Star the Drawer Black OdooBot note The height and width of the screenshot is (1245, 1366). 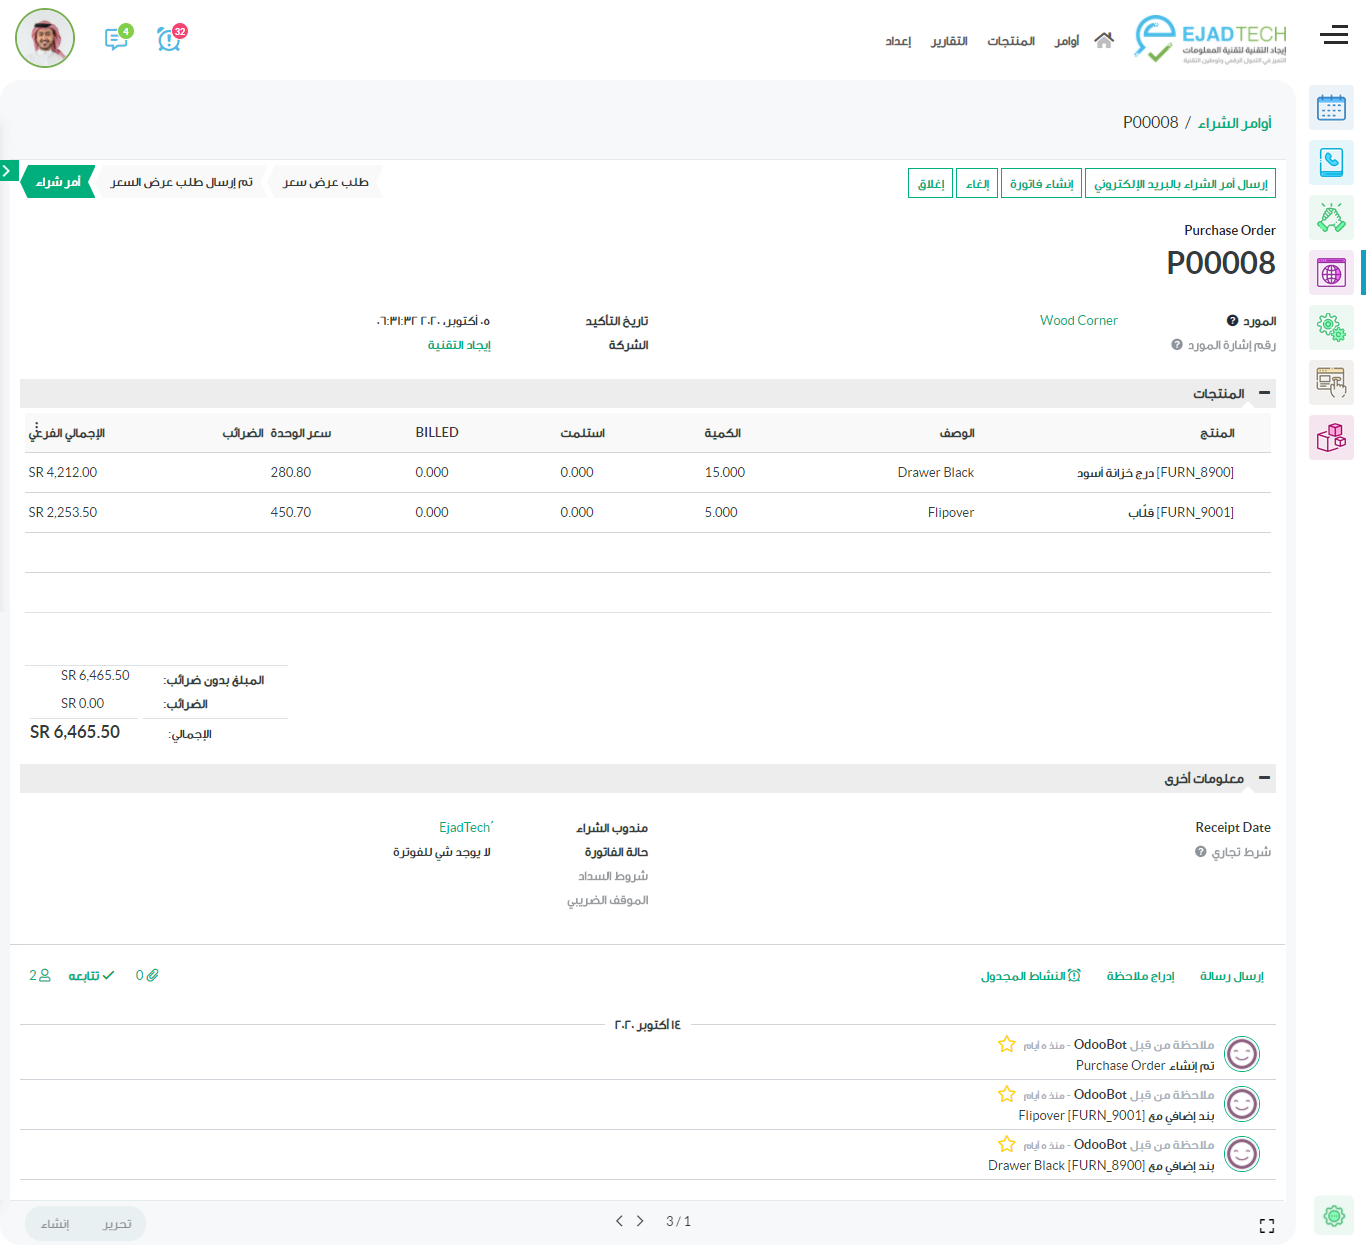[1006, 1144]
